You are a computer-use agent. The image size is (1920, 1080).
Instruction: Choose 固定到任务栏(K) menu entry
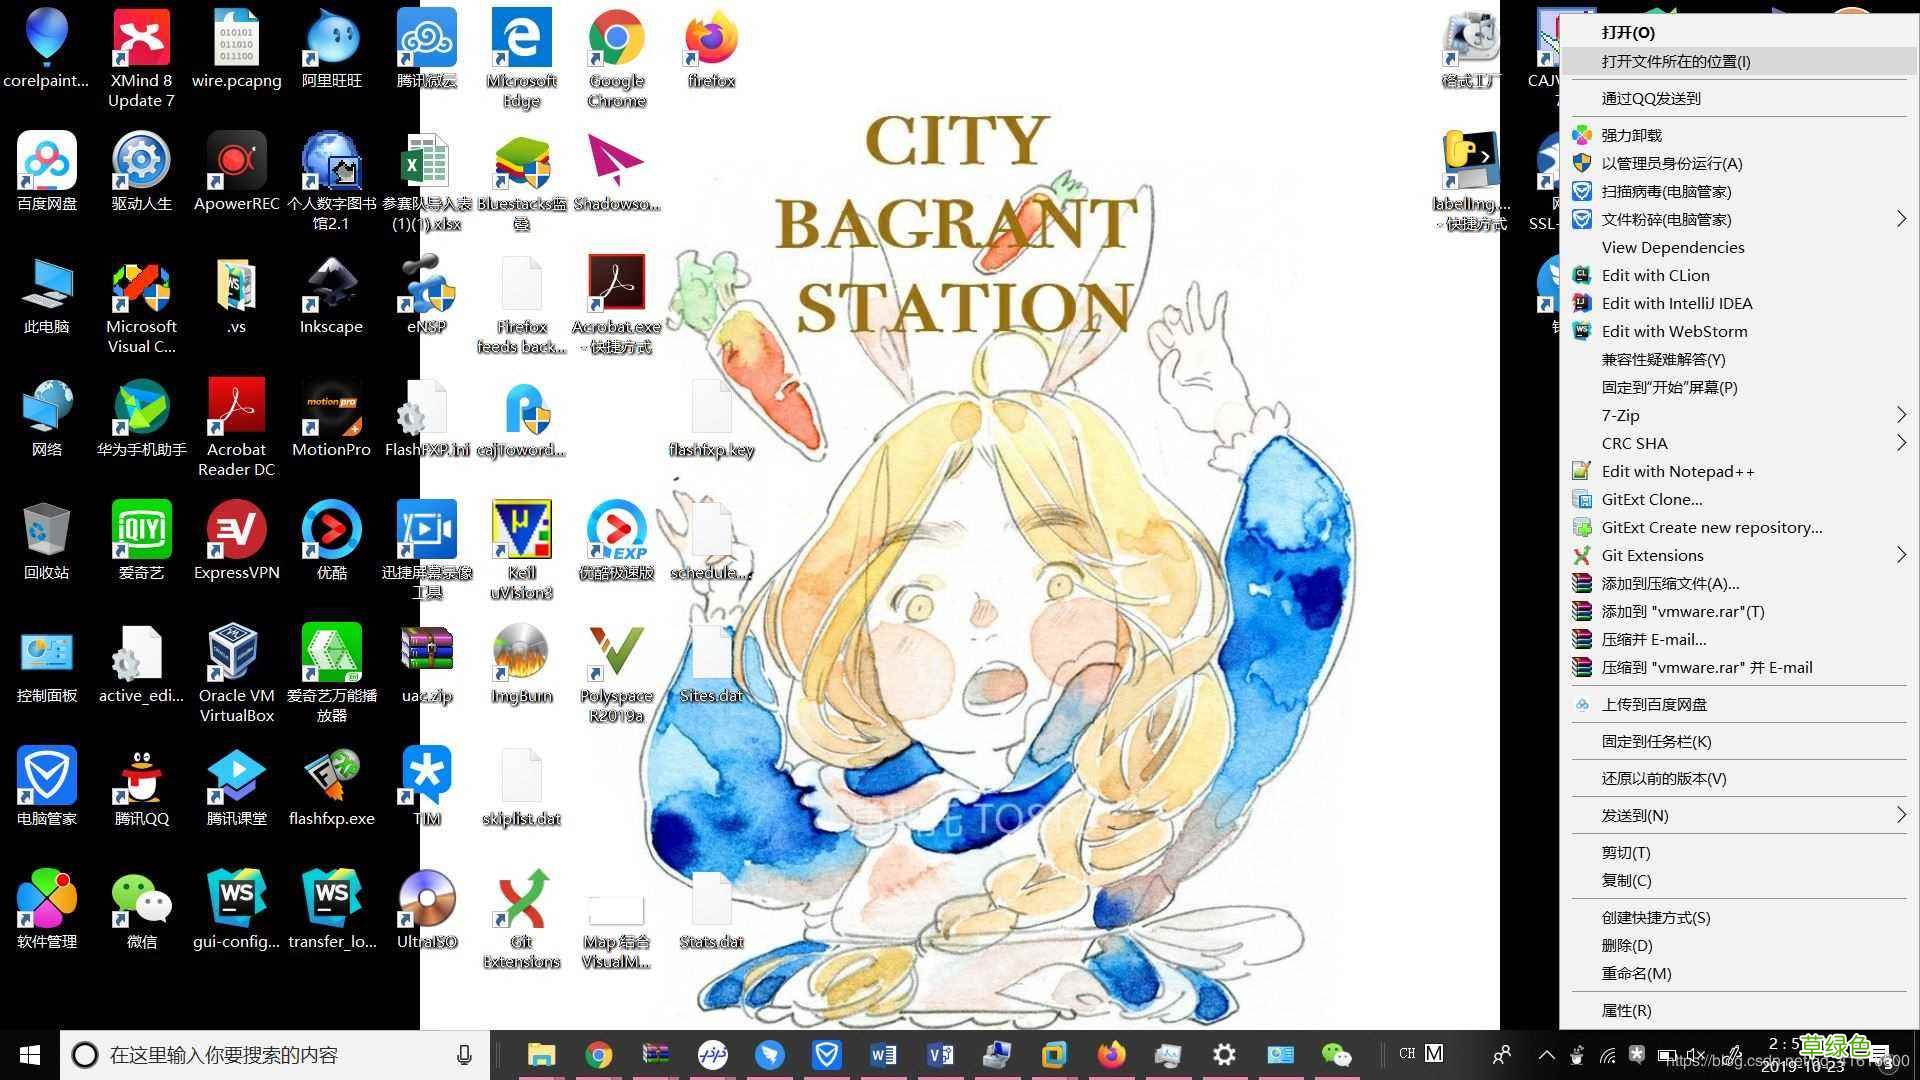click(1738, 741)
